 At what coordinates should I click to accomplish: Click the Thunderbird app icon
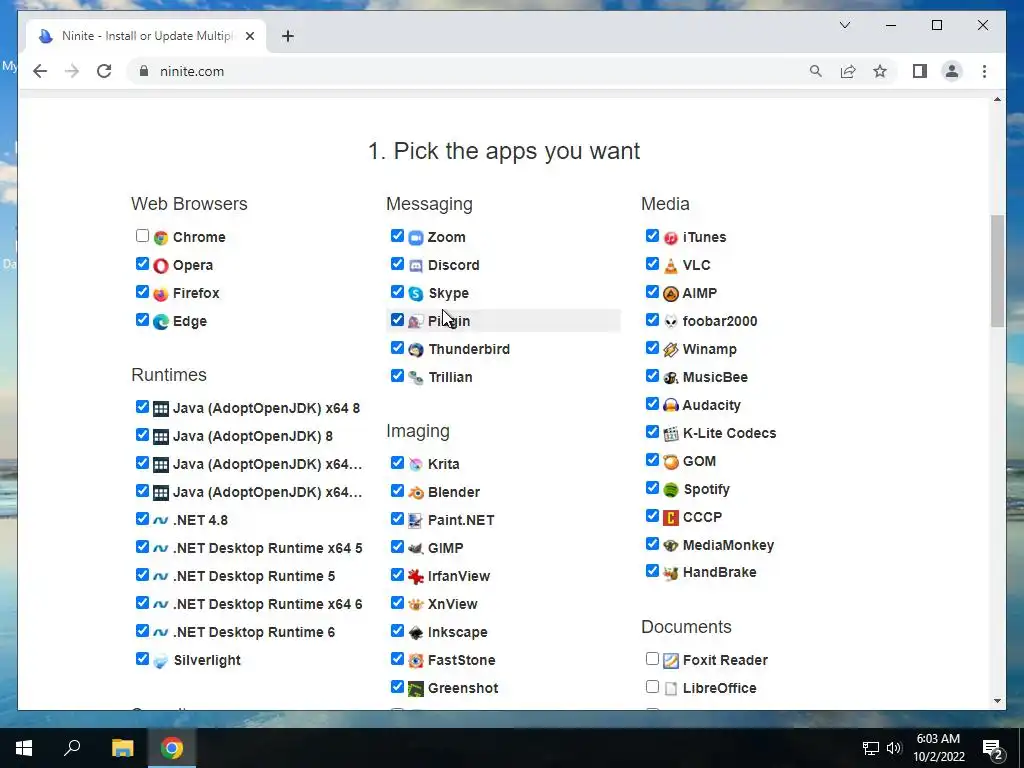[x=416, y=350]
